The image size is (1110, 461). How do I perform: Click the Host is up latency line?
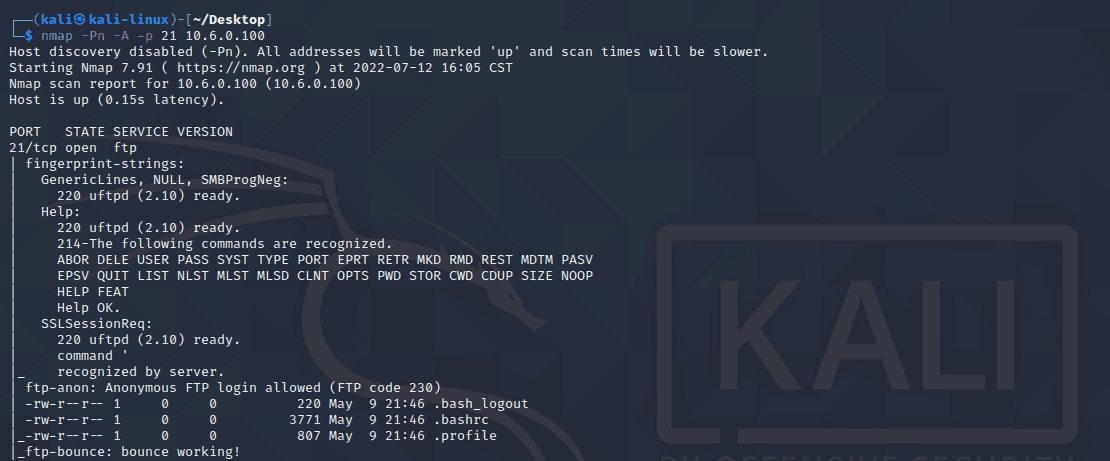point(117,100)
